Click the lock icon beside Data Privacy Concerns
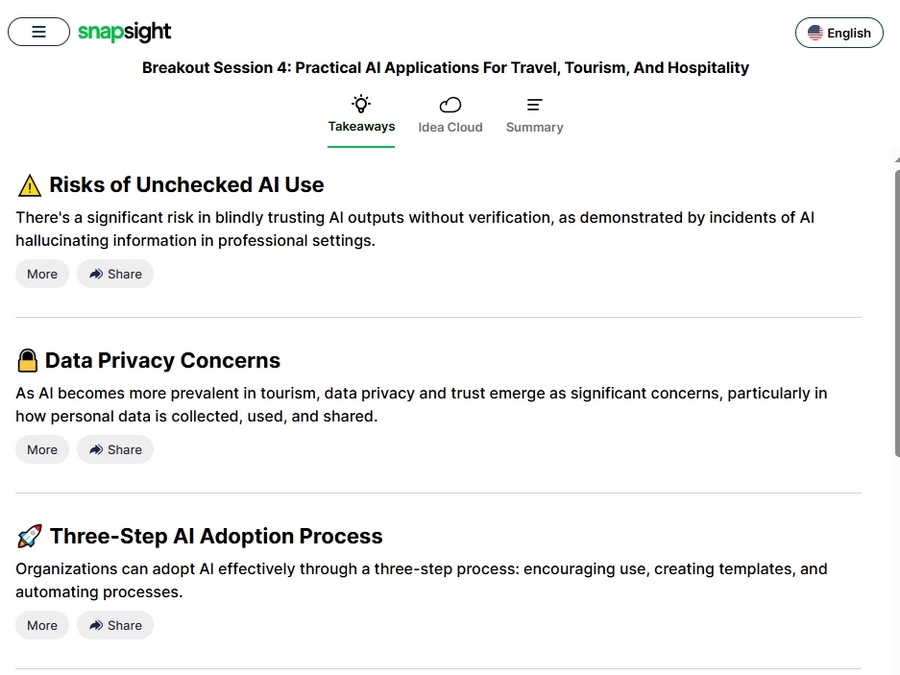The image size is (900, 675). point(27,361)
